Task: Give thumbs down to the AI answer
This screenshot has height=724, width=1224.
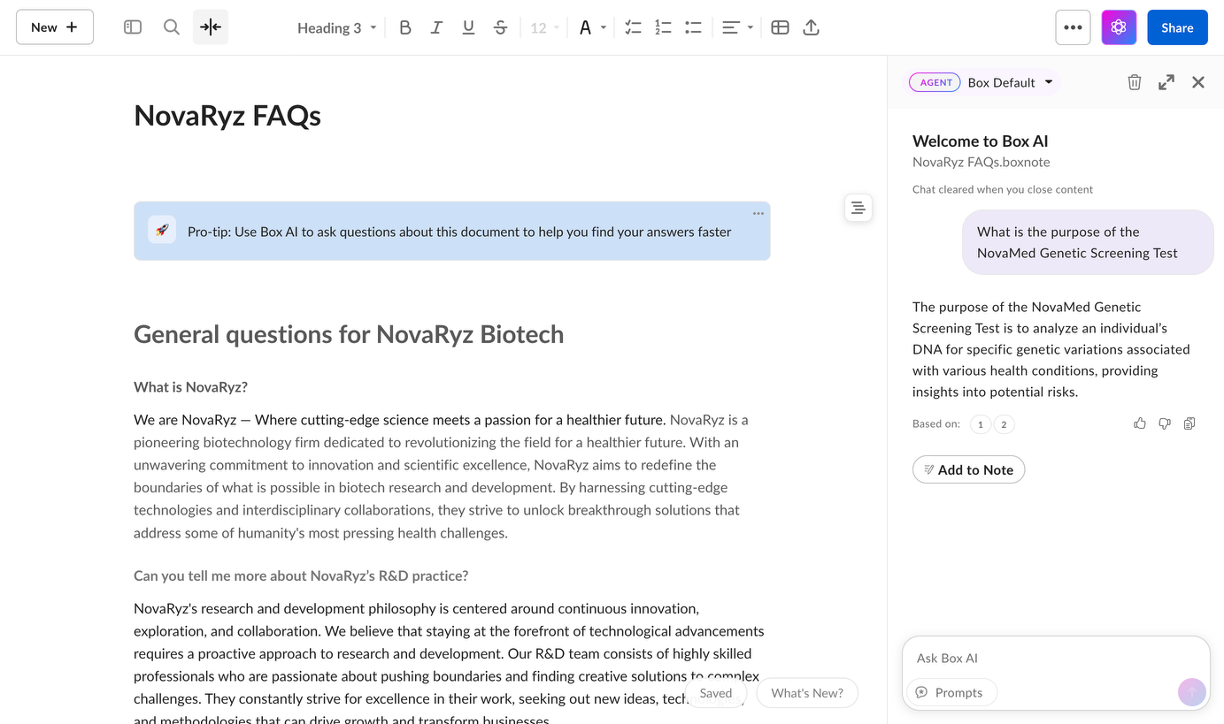Action: click(1164, 423)
